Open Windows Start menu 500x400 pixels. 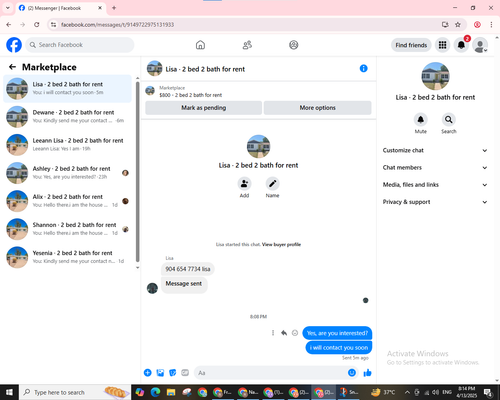pyautogui.click(x=9, y=392)
